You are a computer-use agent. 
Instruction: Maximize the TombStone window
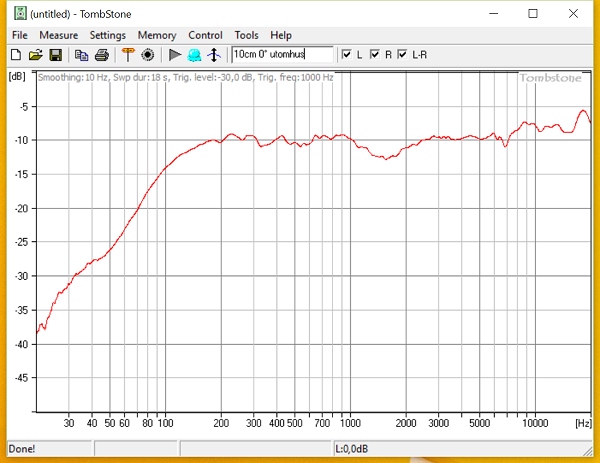tap(533, 14)
